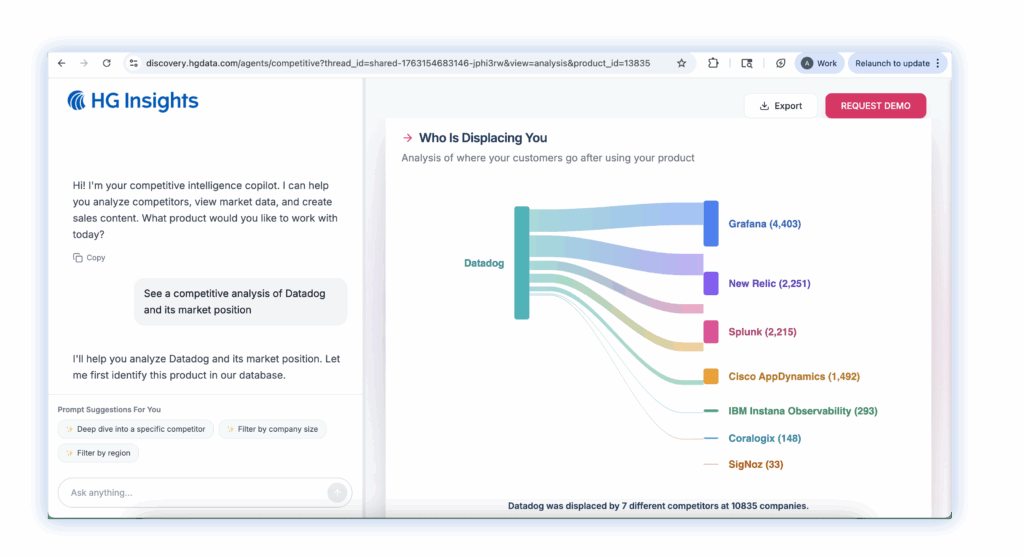Open the browser extensions puzzle icon
The height and width of the screenshot is (557, 1024).
tap(713, 63)
